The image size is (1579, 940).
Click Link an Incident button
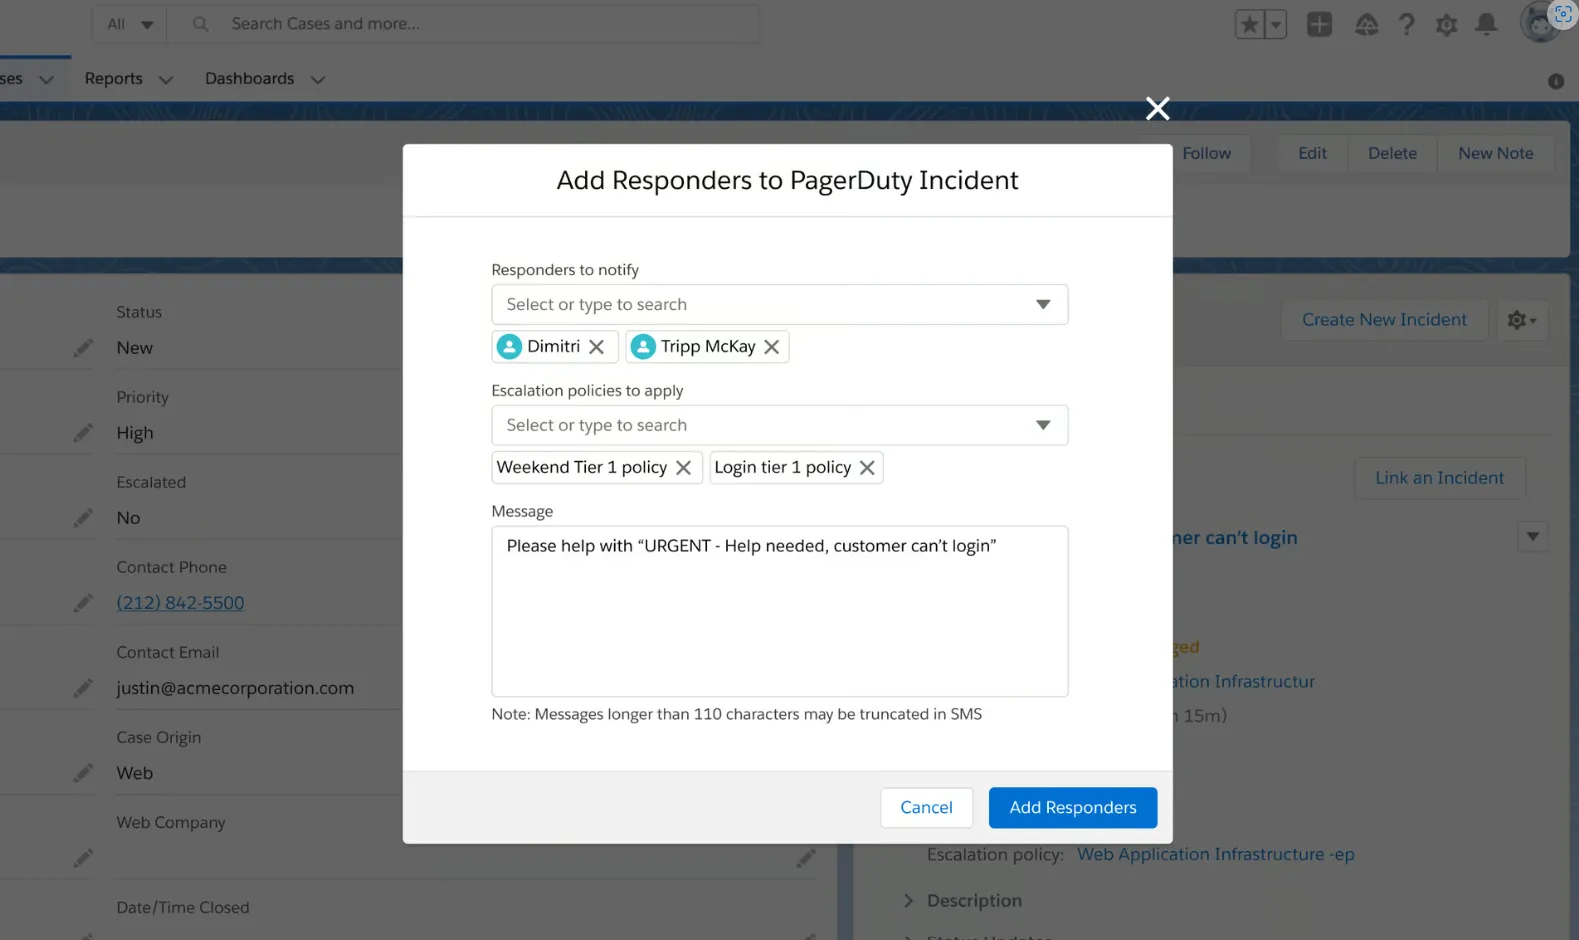[1439, 478]
